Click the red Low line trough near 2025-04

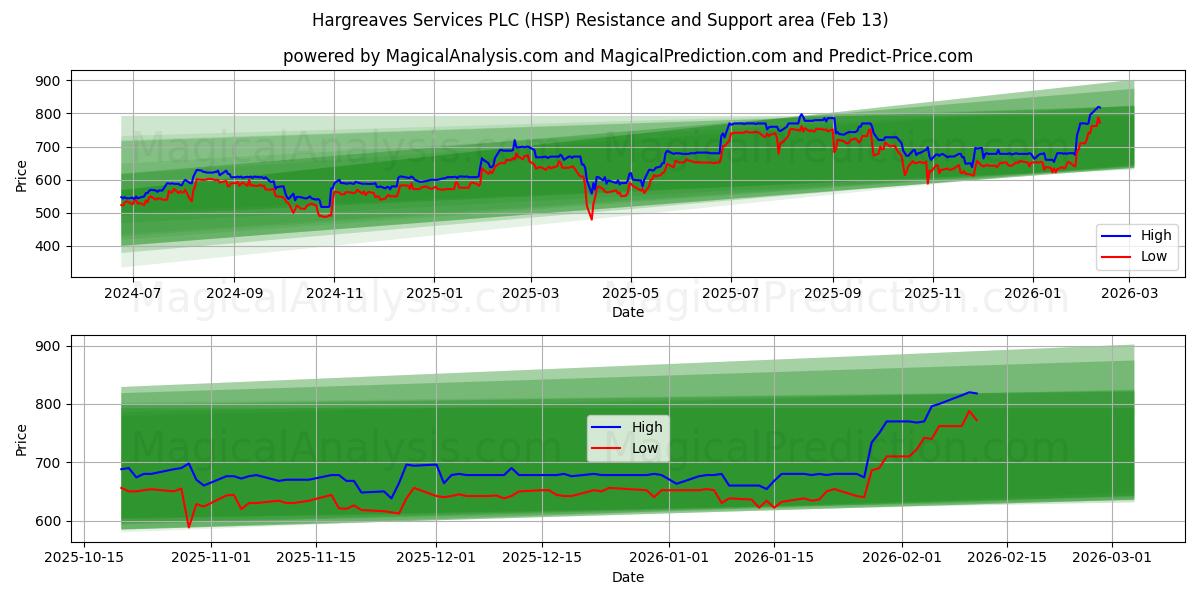click(x=591, y=218)
